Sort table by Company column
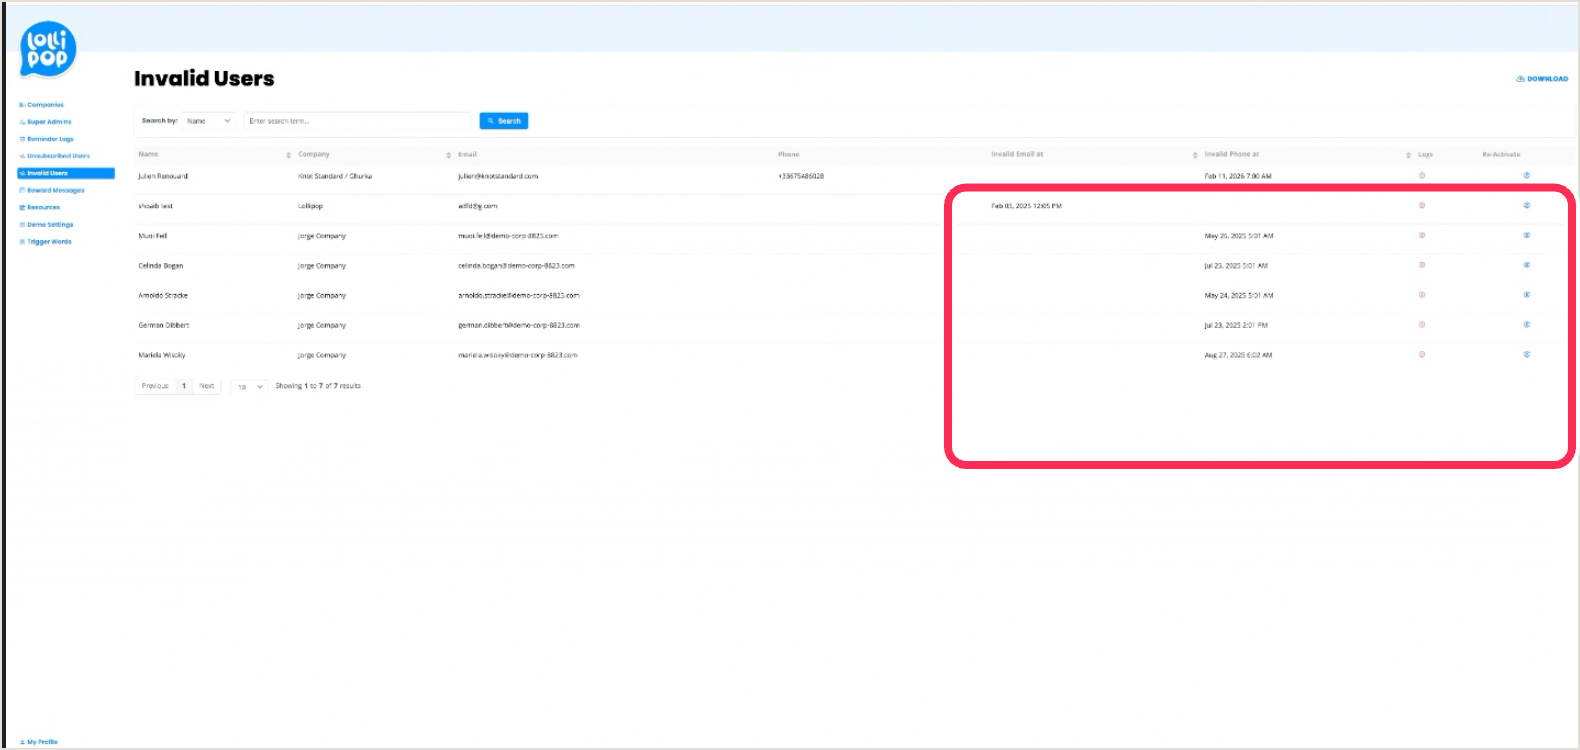Image resolution: width=1580 pixels, height=750 pixels. (448, 155)
